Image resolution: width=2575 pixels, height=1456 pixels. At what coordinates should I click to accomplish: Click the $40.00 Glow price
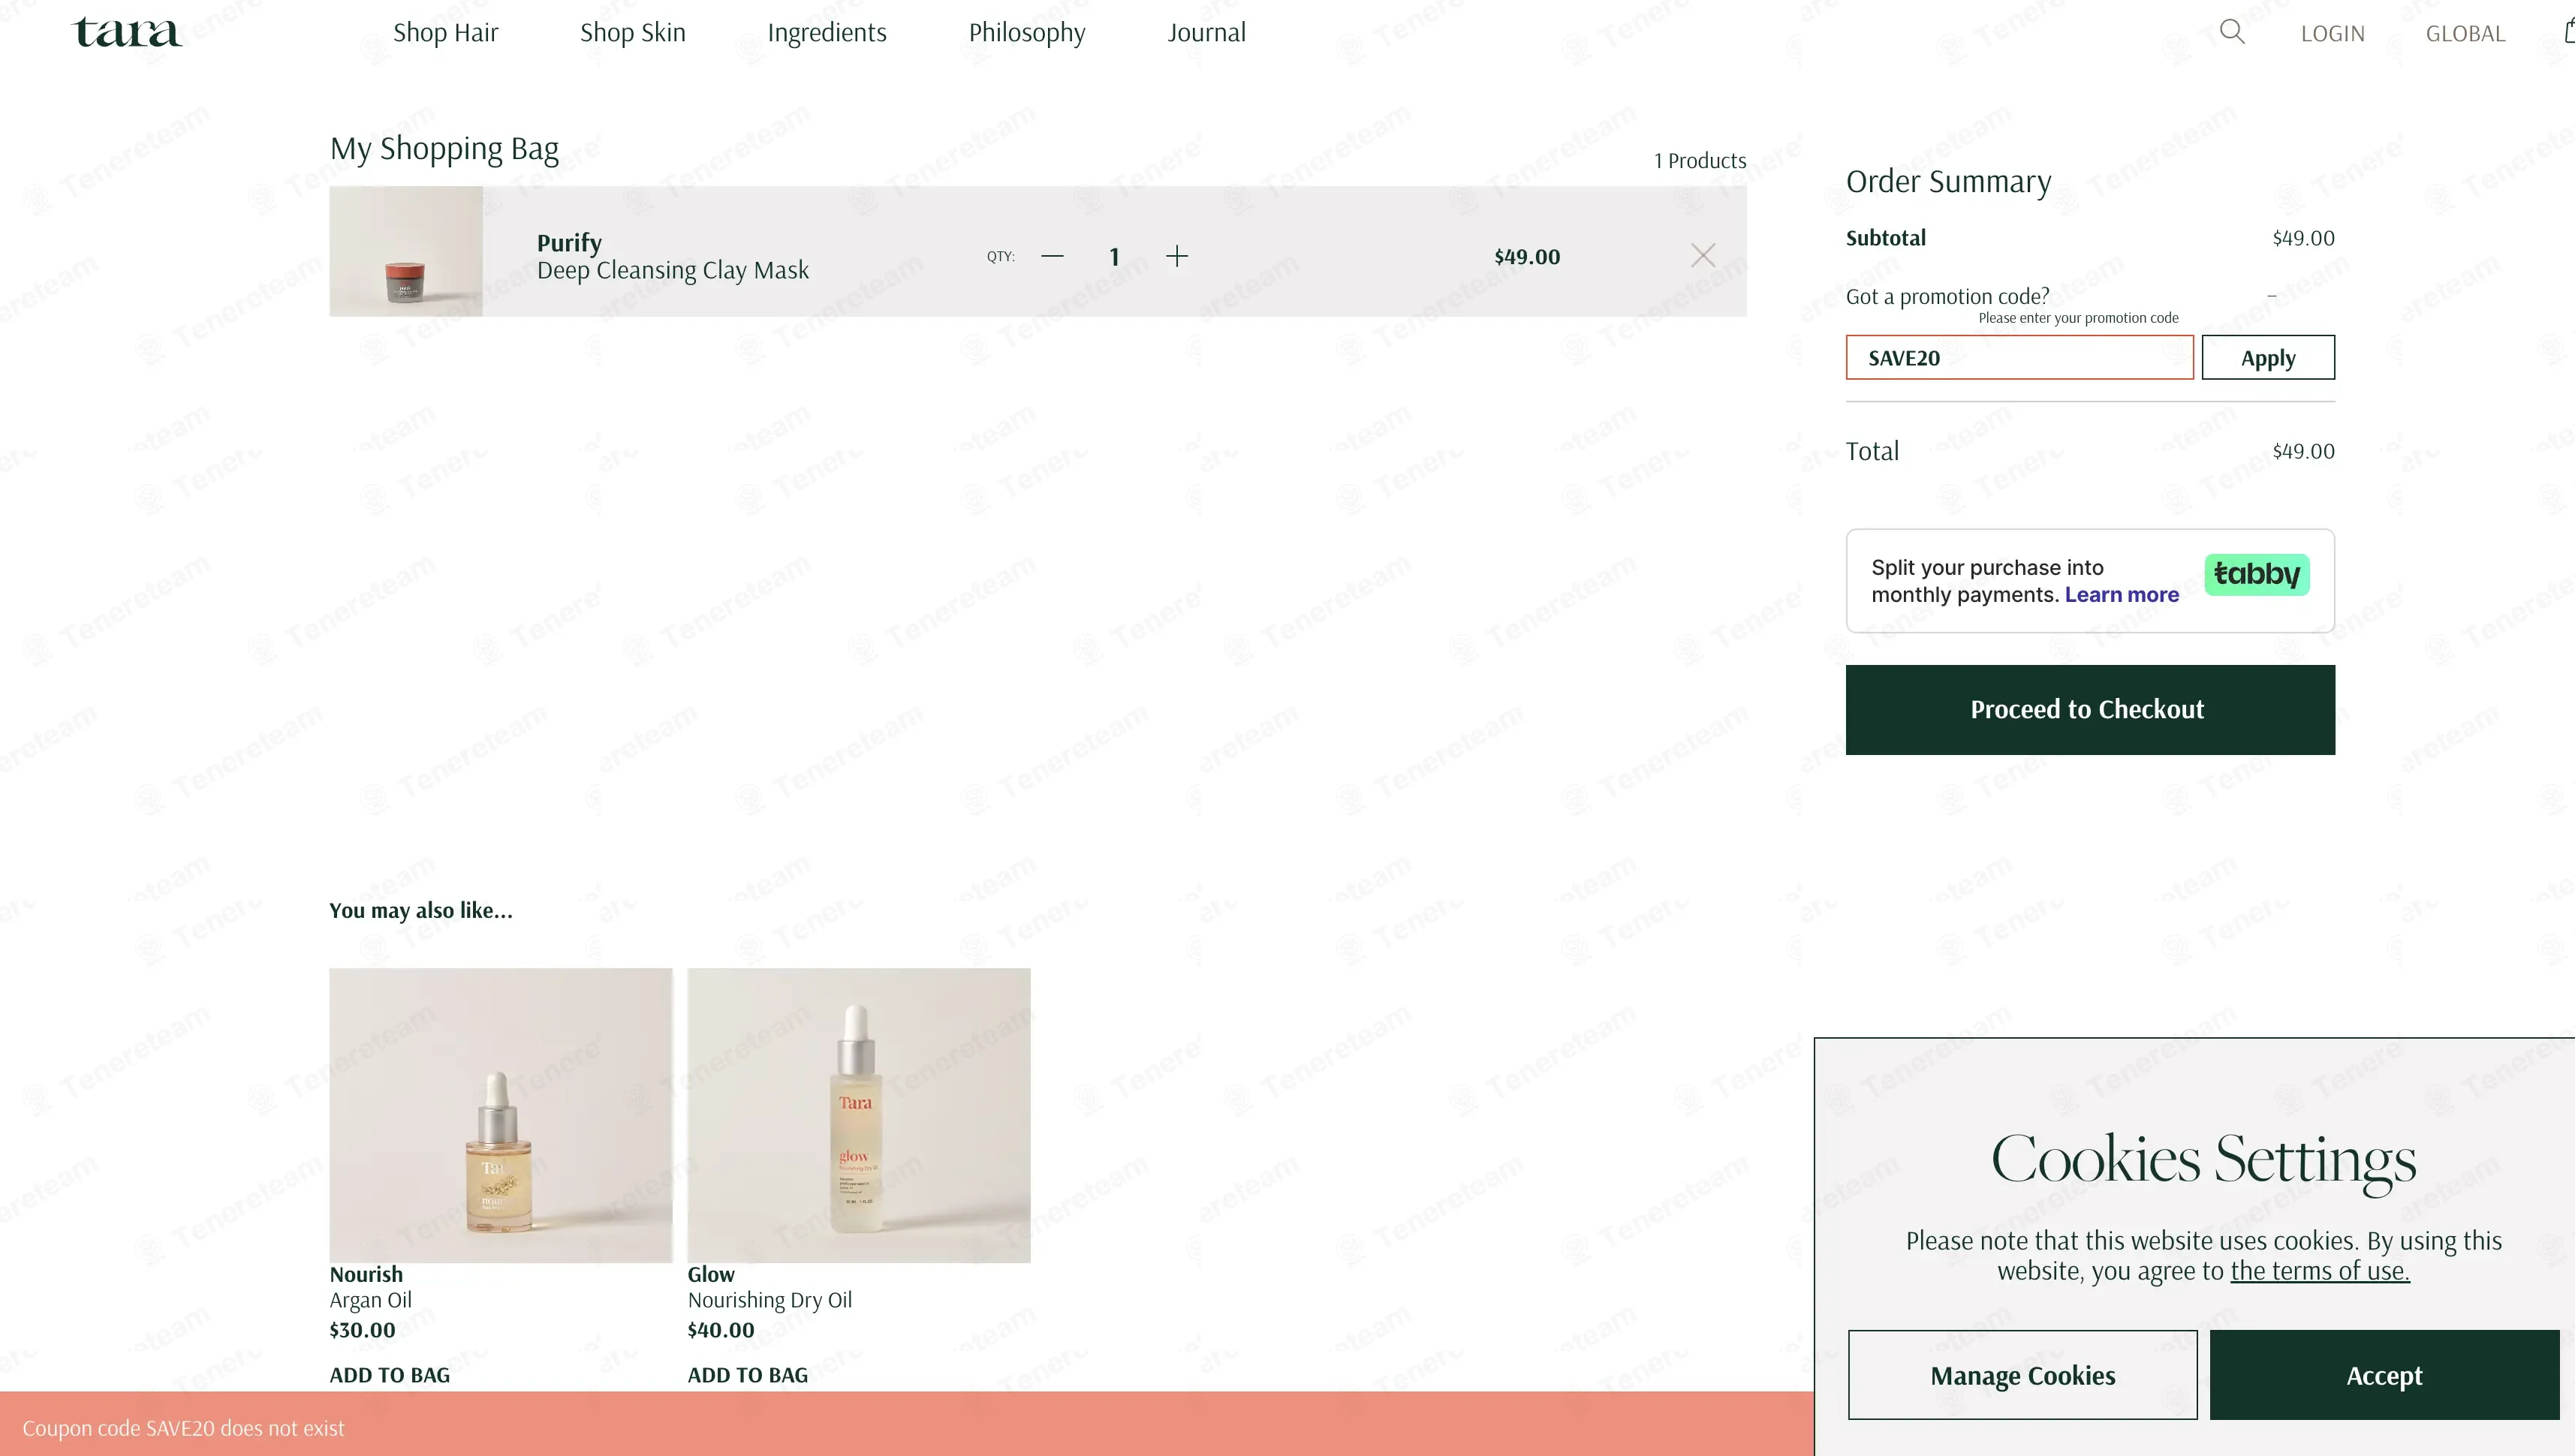[720, 1330]
